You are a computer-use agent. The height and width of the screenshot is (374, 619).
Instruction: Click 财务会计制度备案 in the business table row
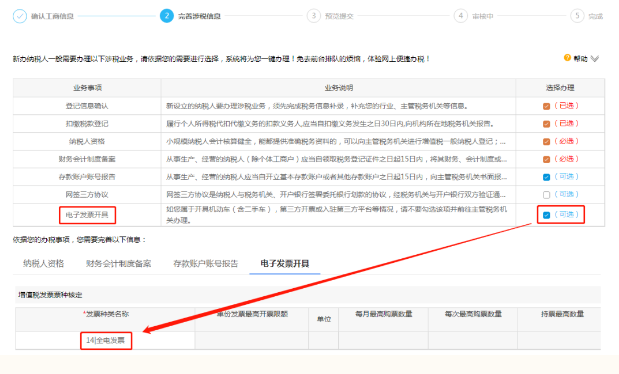pyautogui.click(x=87, y=159)
